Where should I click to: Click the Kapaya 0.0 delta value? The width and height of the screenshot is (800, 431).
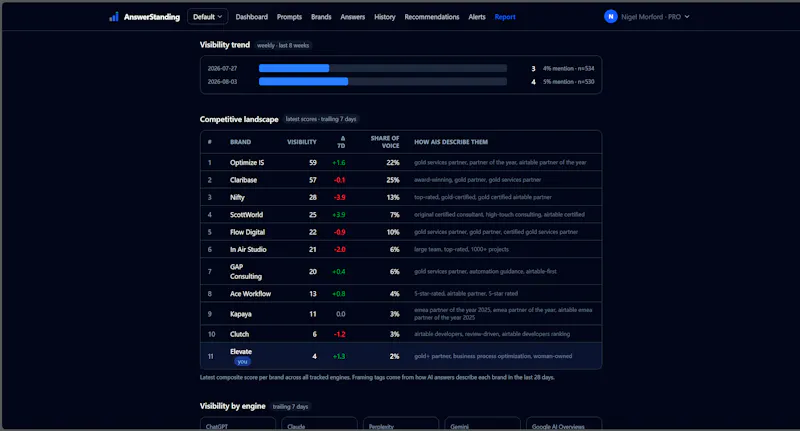341,314
